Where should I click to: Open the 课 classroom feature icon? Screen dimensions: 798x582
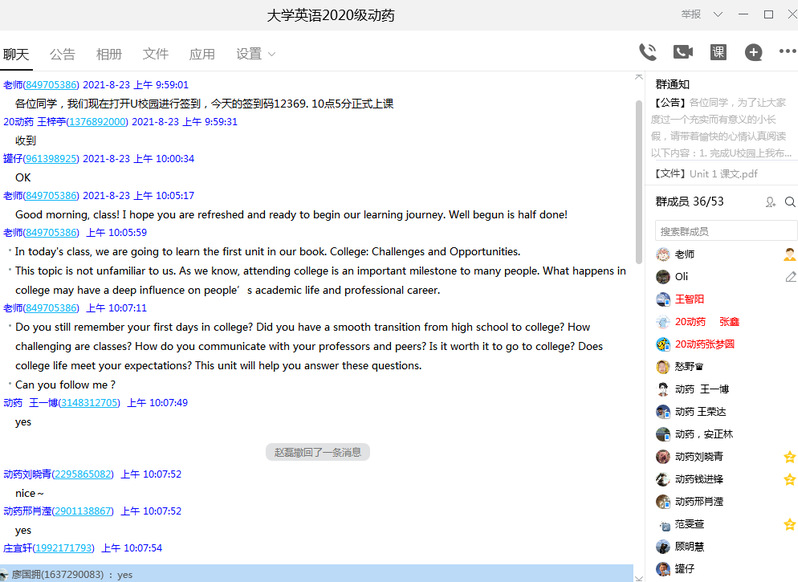click(x=718, y=52)
